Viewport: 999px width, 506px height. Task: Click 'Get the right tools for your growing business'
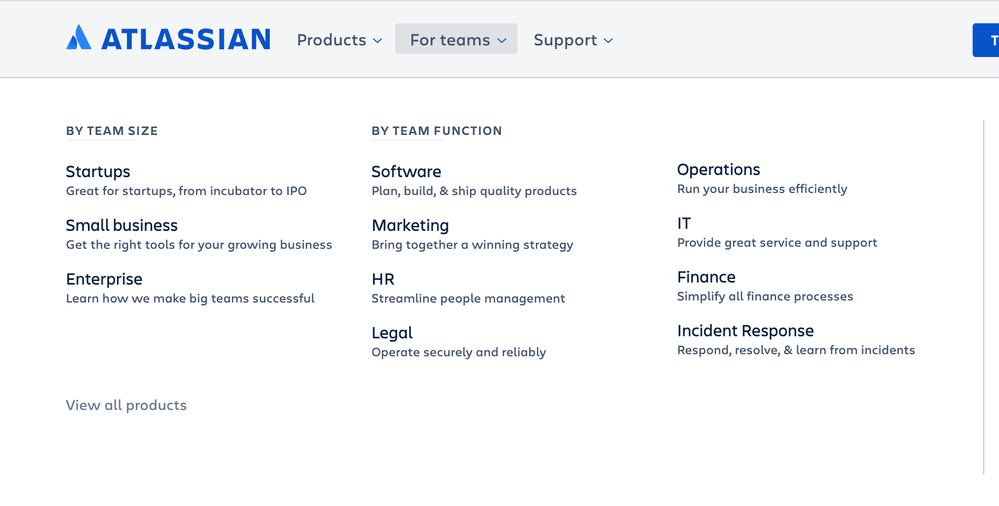[199, 245]
